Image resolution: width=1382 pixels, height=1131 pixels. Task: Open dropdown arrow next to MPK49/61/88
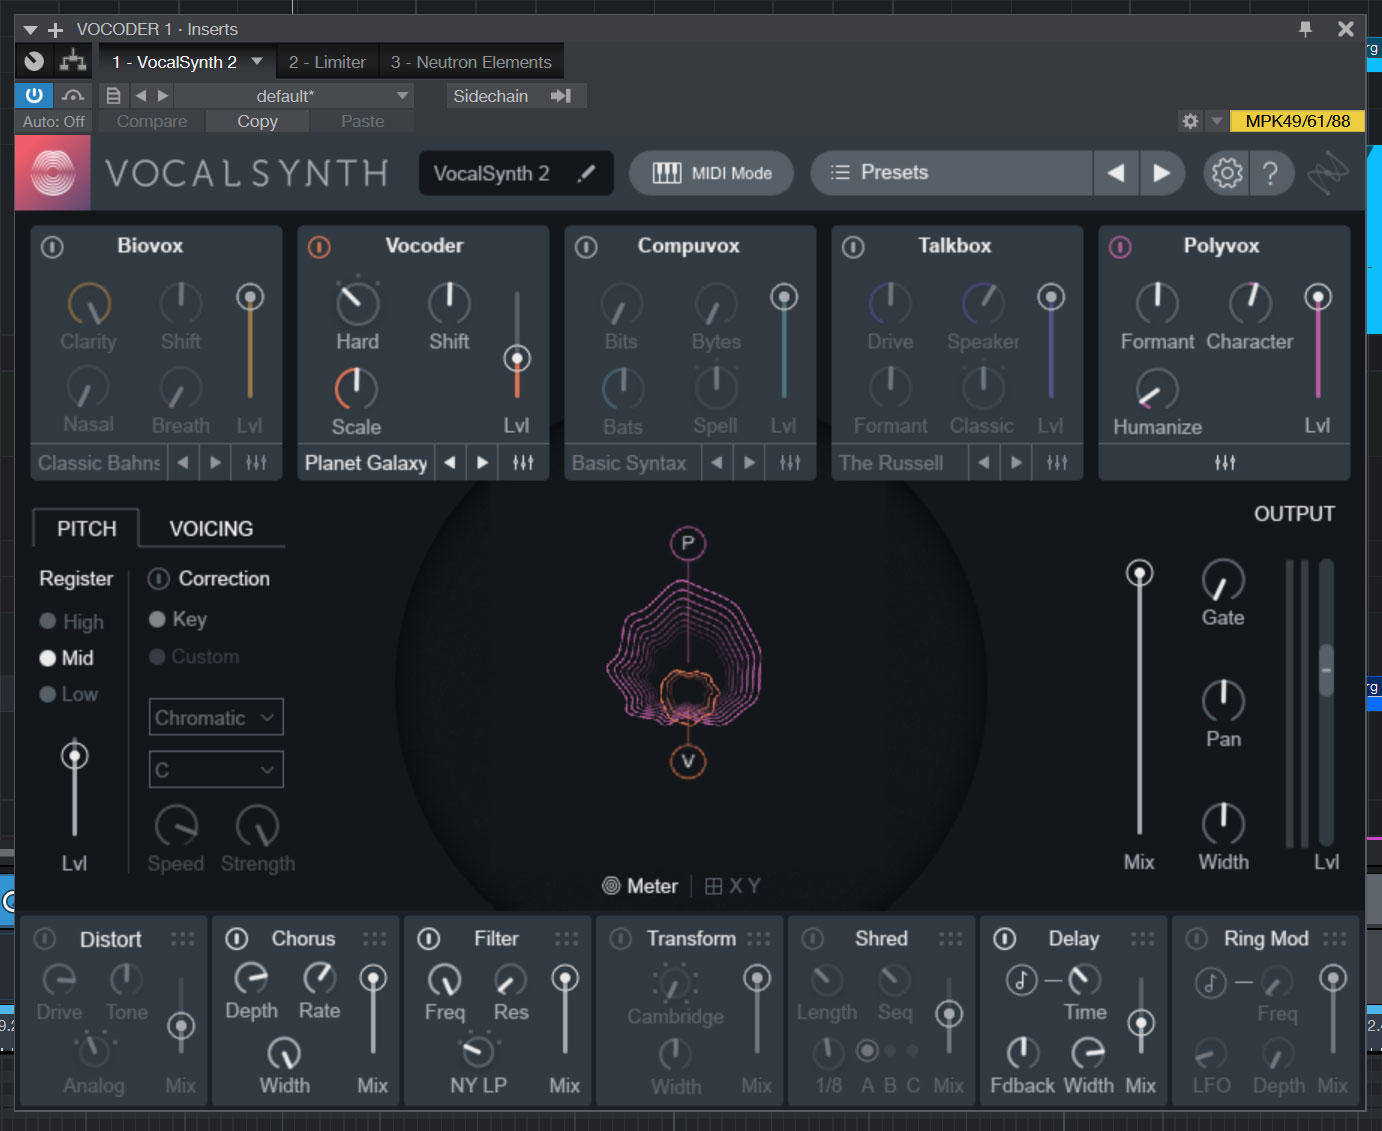[1217, 121]
